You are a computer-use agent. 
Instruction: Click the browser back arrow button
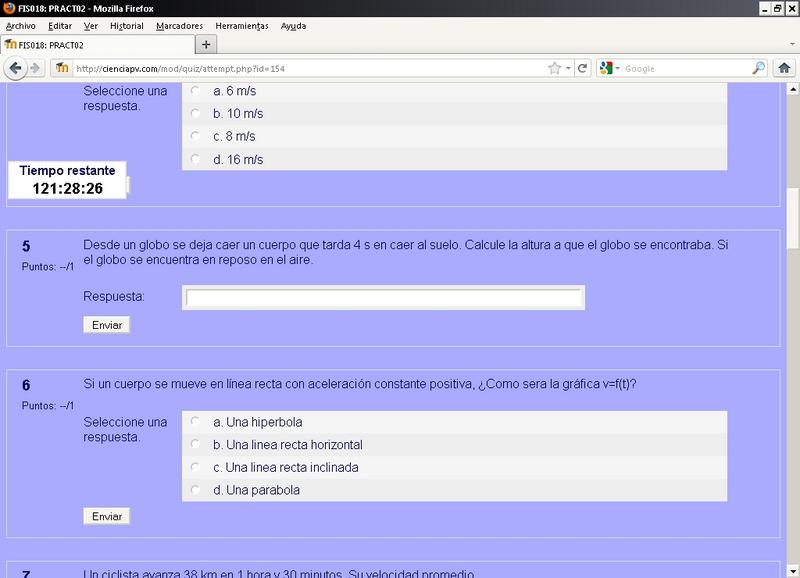tap(14, 68)
